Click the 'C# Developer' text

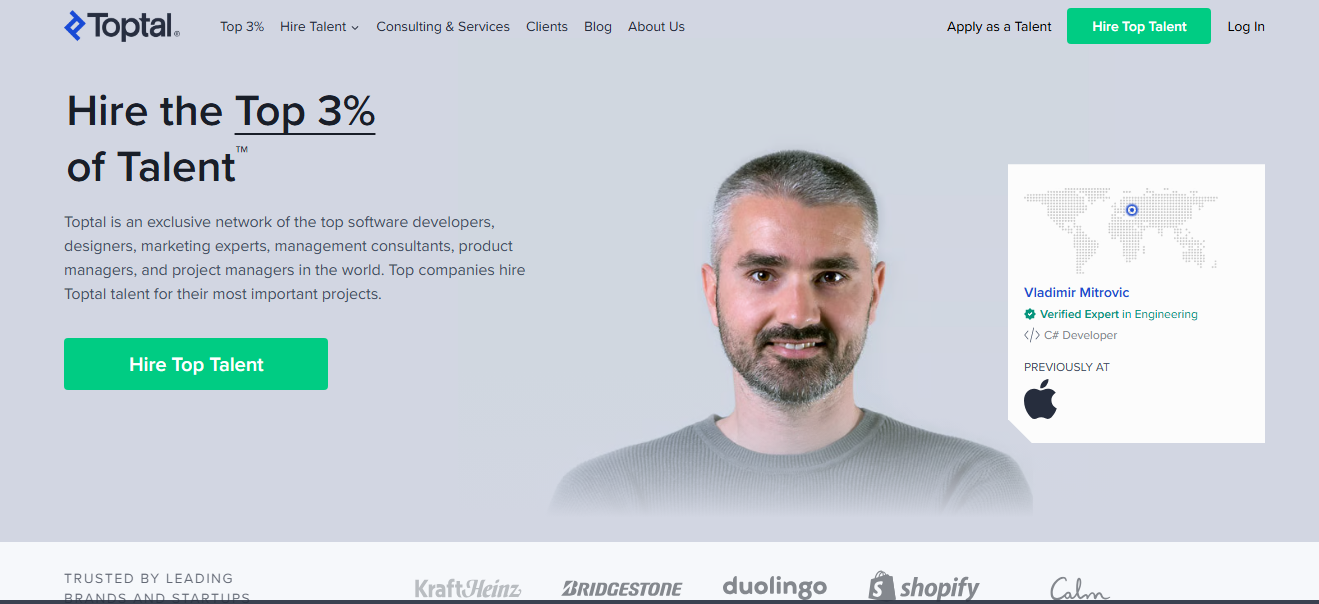point(1081,335)
